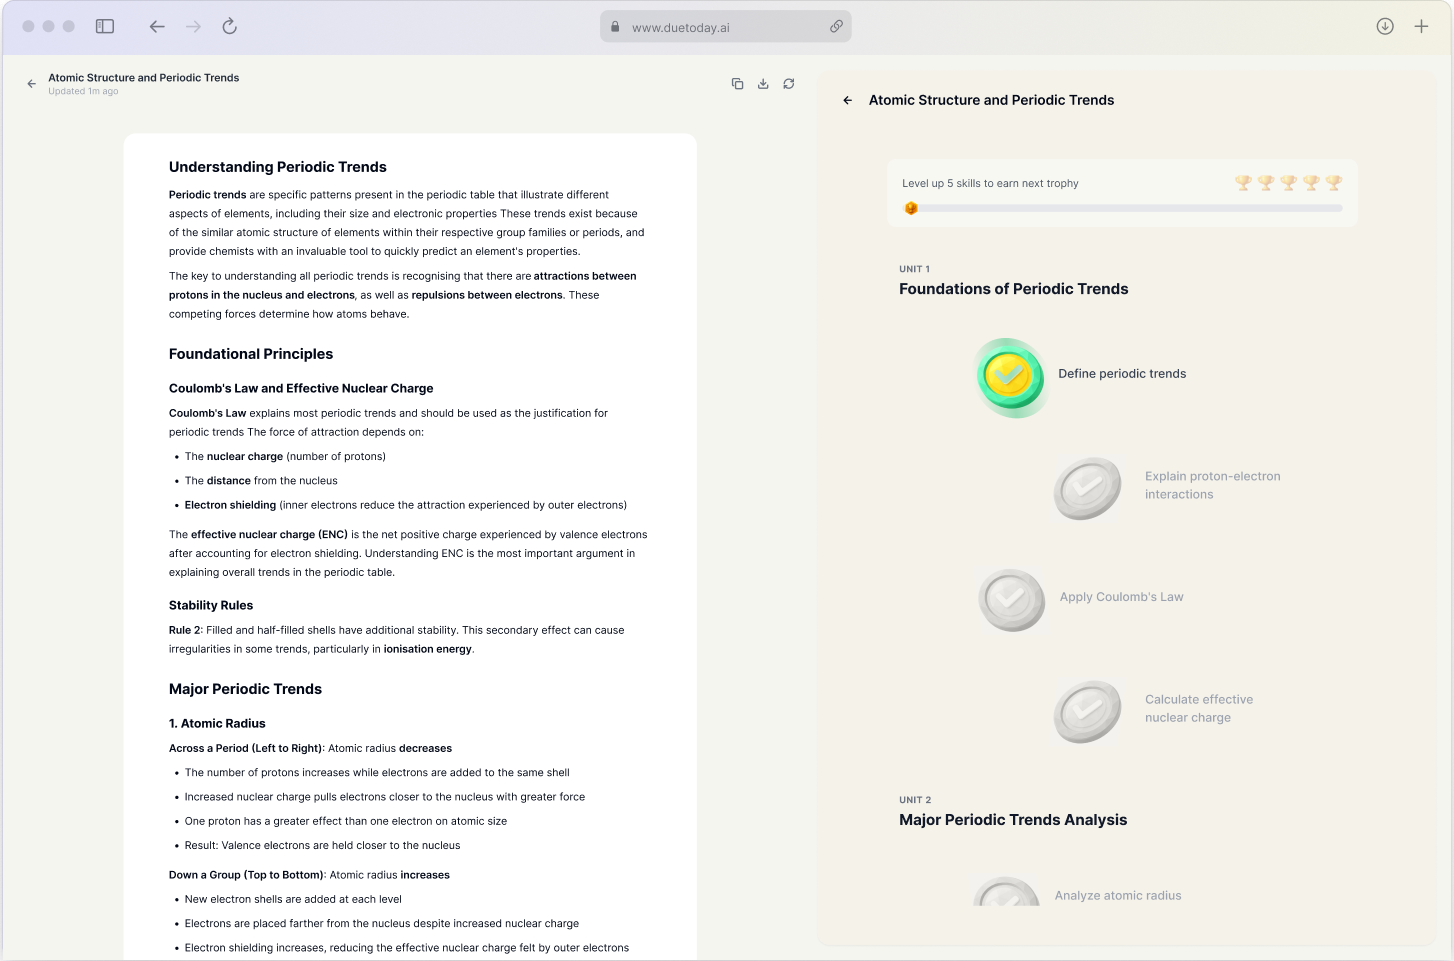The height and width of the screenshot is (961, 1454).
Task: Click the link icon in address bar
Action: point(836,27)
